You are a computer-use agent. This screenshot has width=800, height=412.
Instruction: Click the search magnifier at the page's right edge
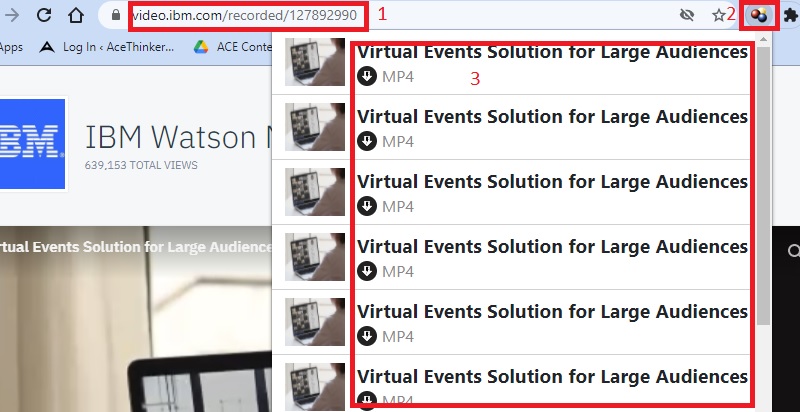(x=794, y=251)
